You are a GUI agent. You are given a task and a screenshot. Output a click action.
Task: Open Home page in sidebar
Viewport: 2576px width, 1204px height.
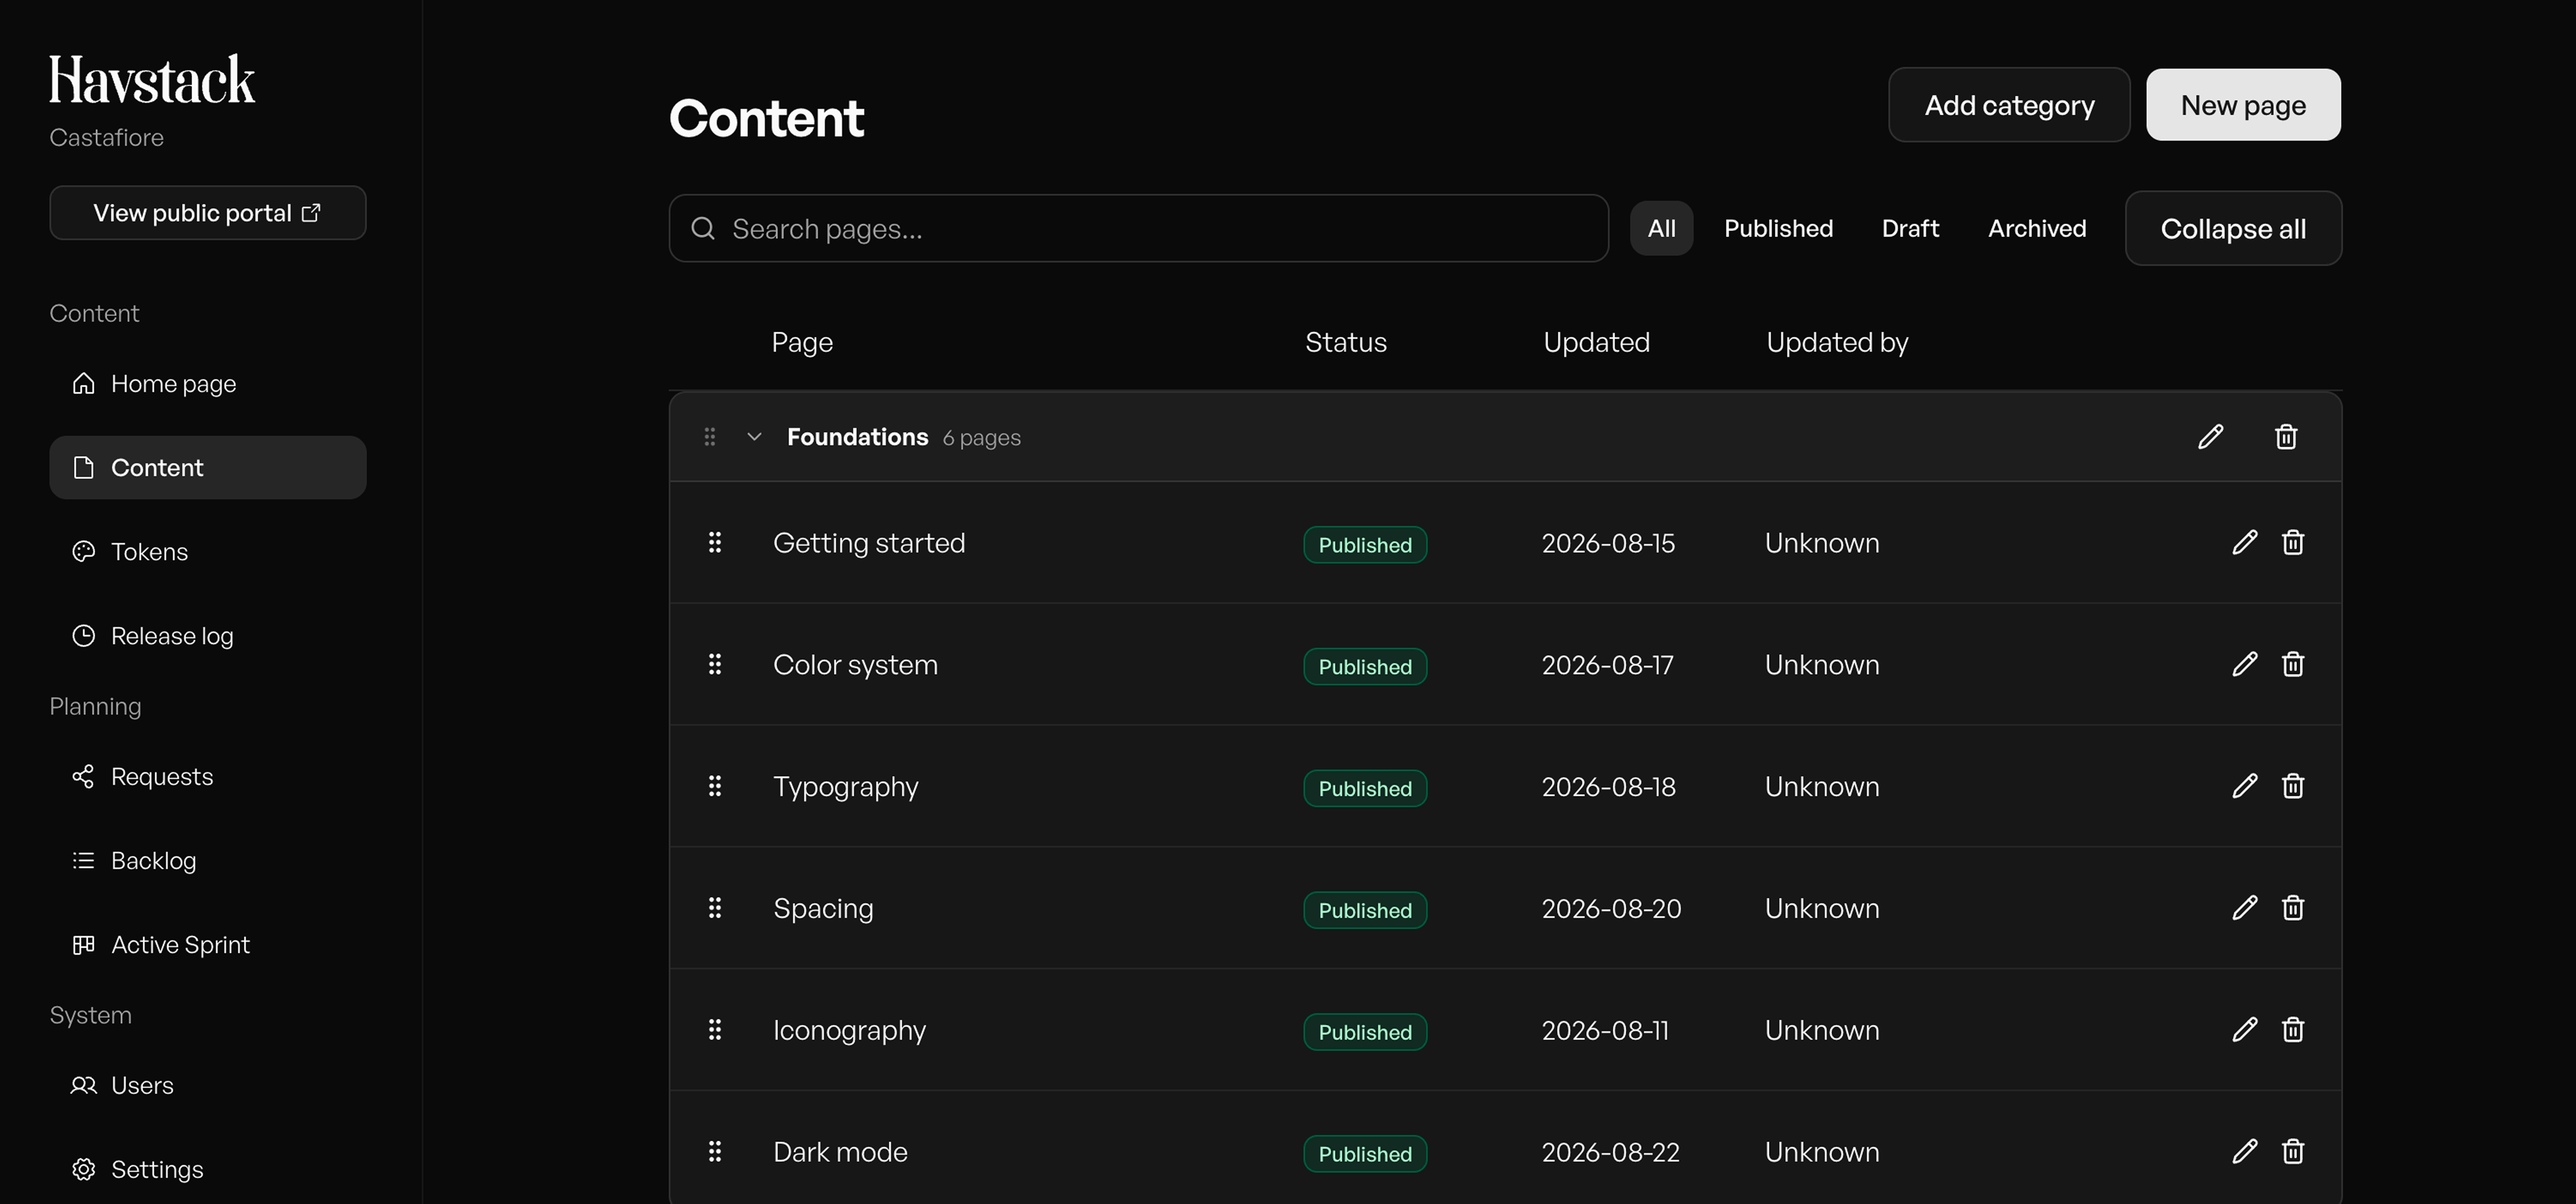pos(208,384)
